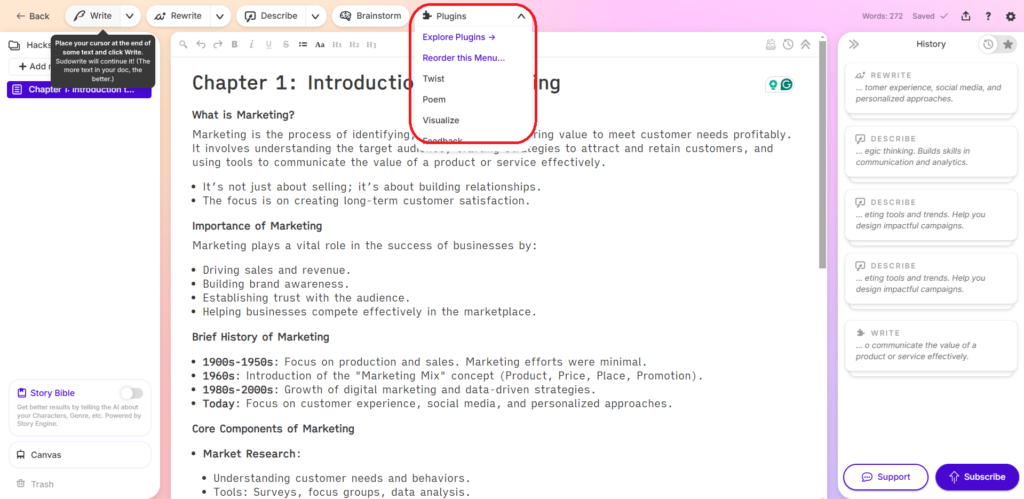Expand the Write options dropdown arrow
Image resolution: width=1024 pixels, height=499 pixels.
(130, 16)
